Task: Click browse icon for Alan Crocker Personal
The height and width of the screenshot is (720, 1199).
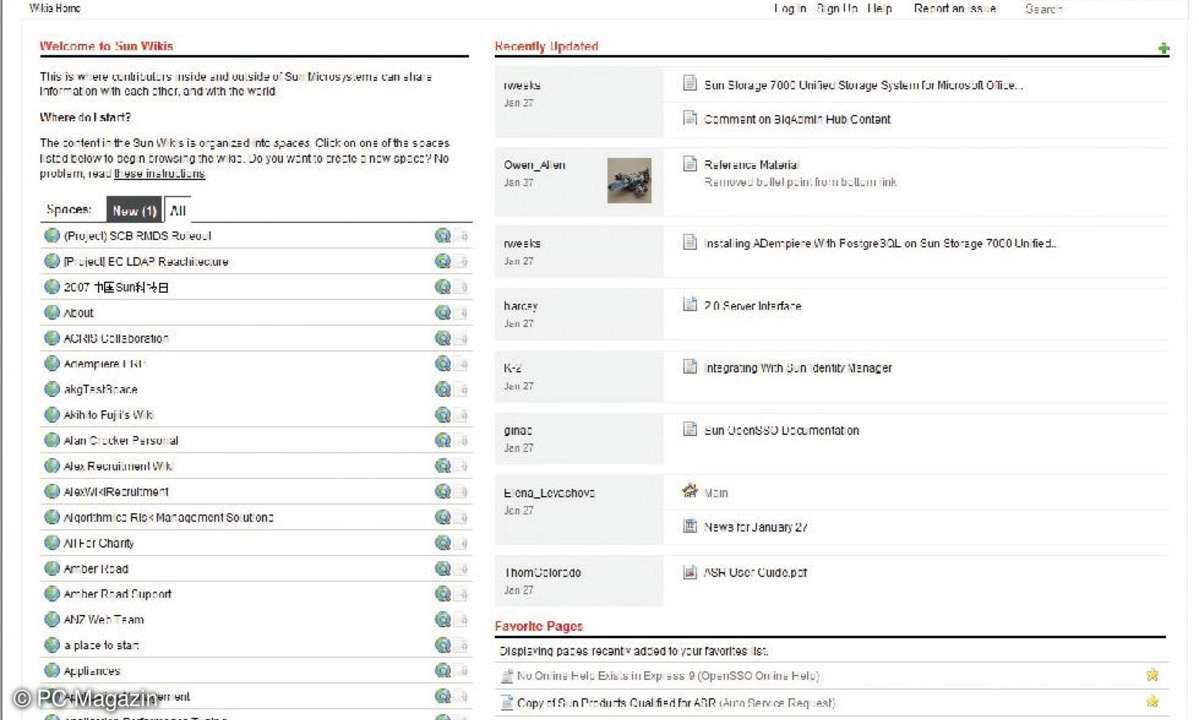Action: (443, 440)
